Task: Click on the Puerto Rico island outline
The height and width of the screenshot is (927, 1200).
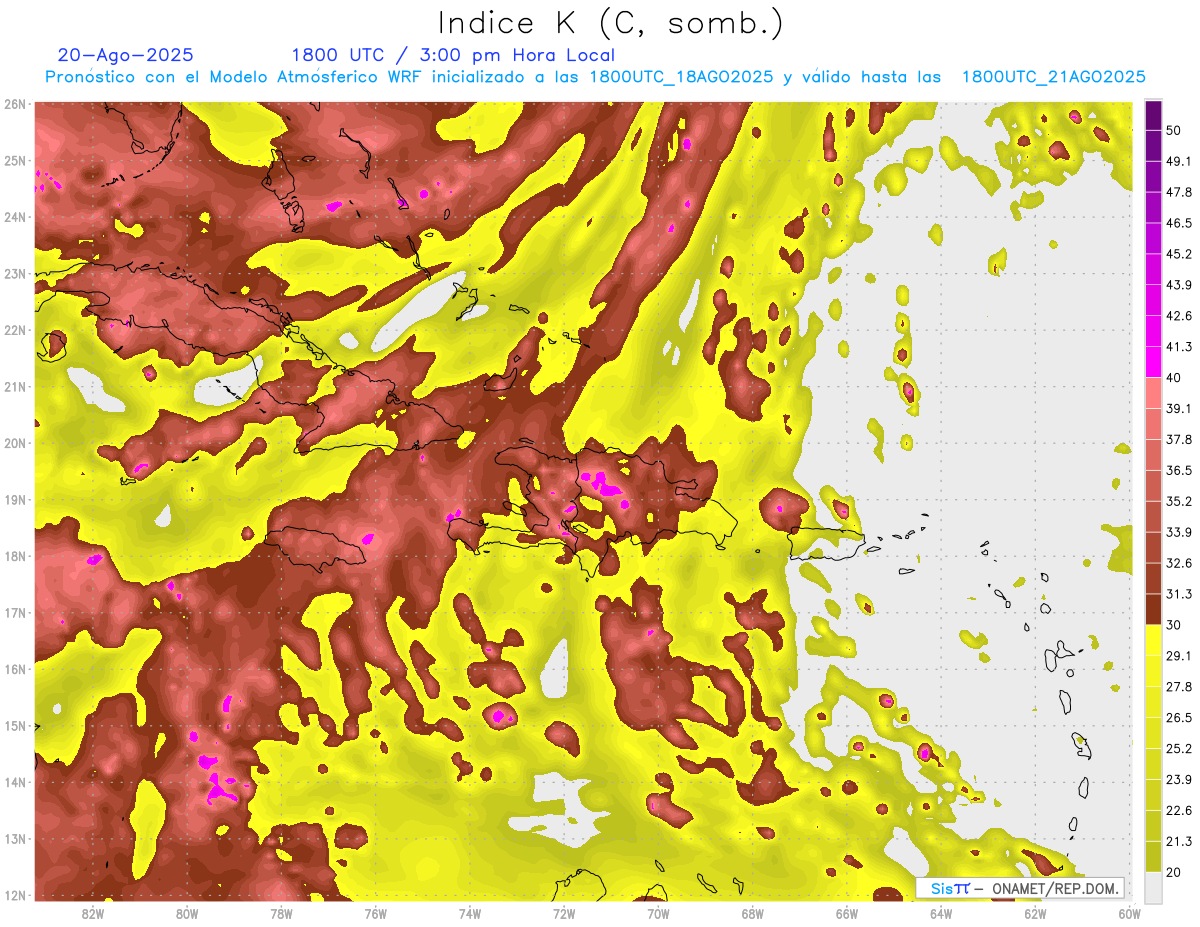Action: [x=825, y=545]
